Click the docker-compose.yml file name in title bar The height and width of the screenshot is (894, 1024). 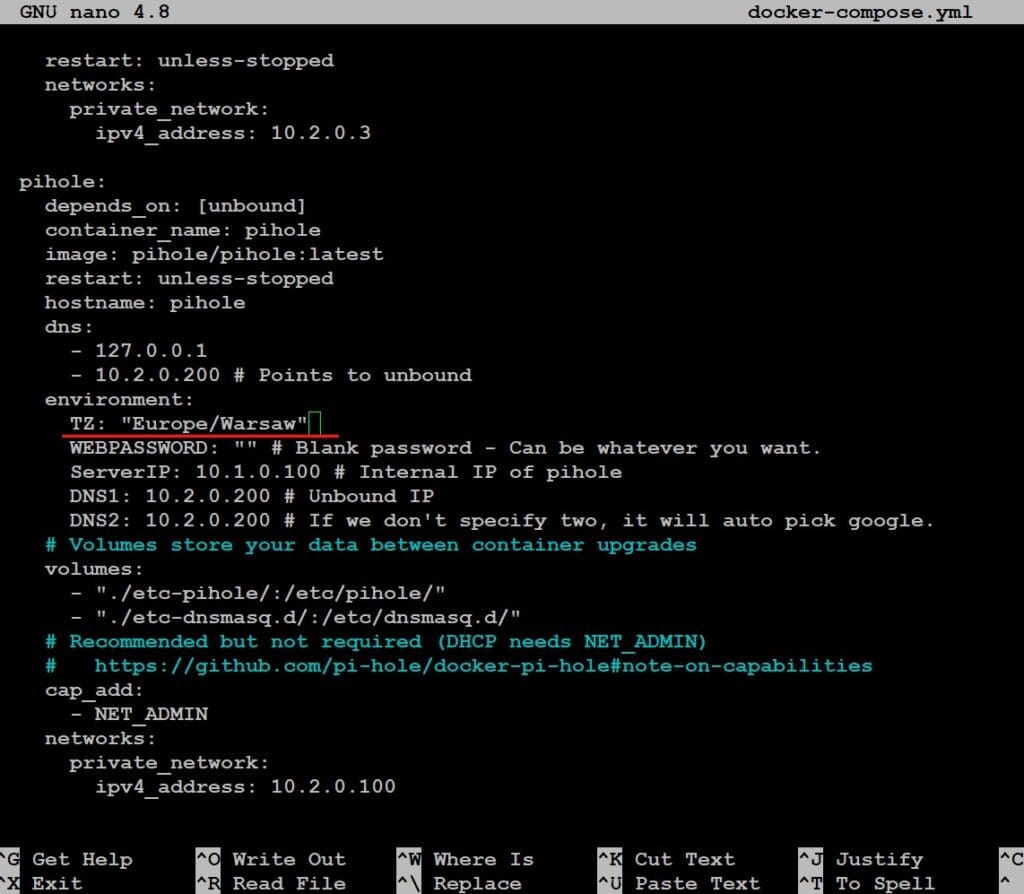pyautogui.click(x=860, y=12)
